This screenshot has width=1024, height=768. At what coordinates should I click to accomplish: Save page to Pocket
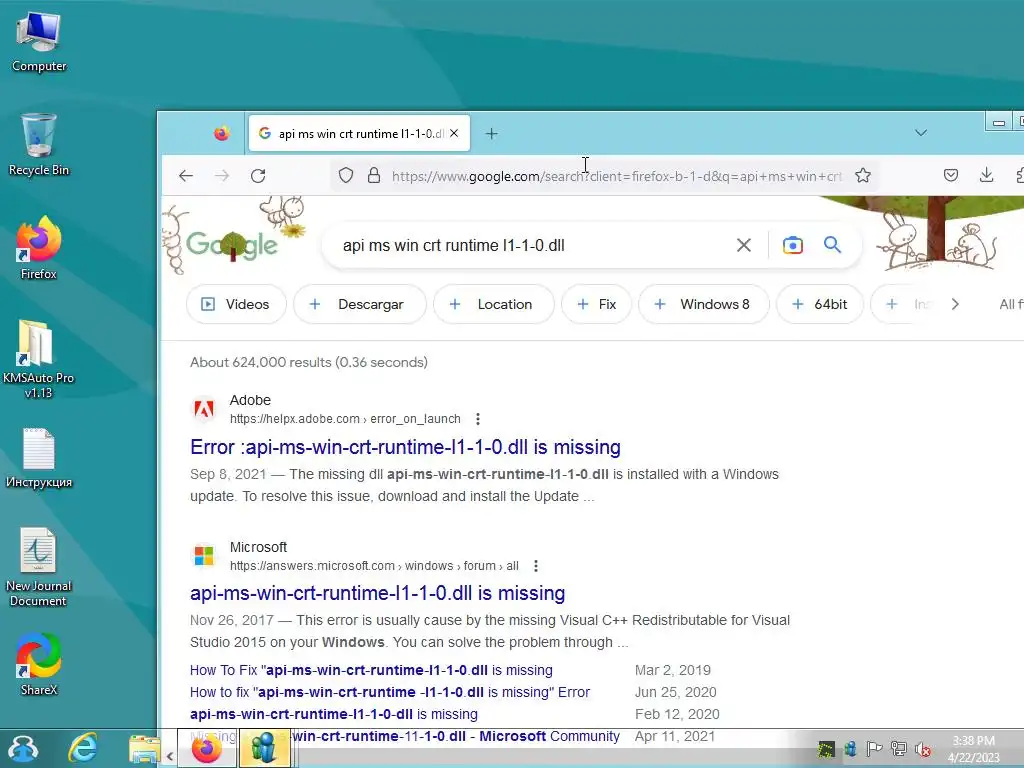[951, 175]
